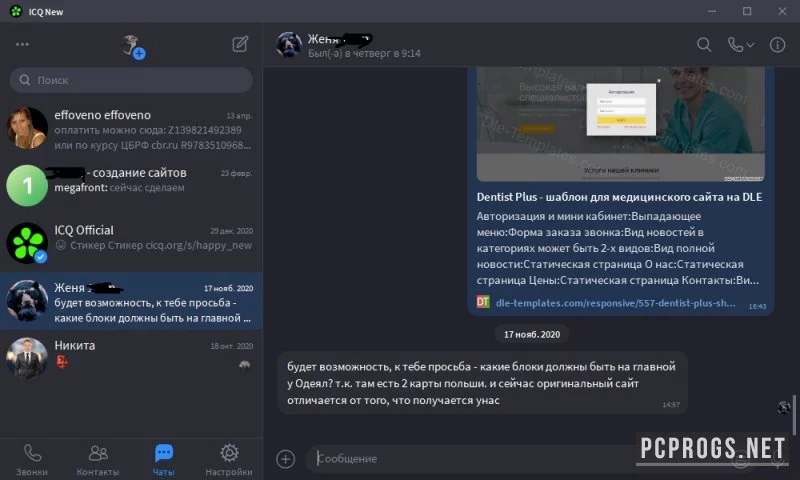Image resolution: width=800 pixels, height=480 pixels.
Task: Click contact name Женя in chat header
Action: tap(322, 39)
